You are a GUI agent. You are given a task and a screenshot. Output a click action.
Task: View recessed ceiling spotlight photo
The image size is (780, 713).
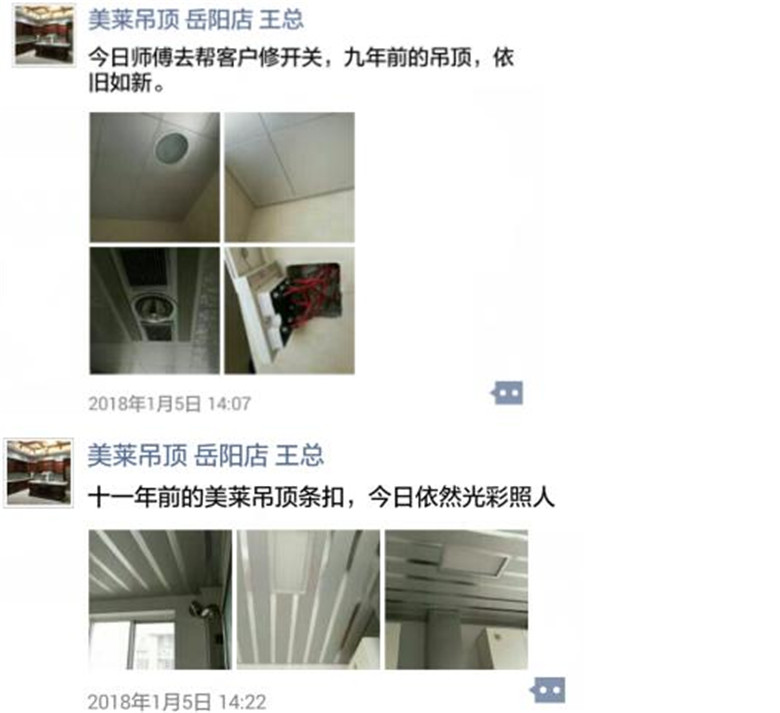coord(155,310)
